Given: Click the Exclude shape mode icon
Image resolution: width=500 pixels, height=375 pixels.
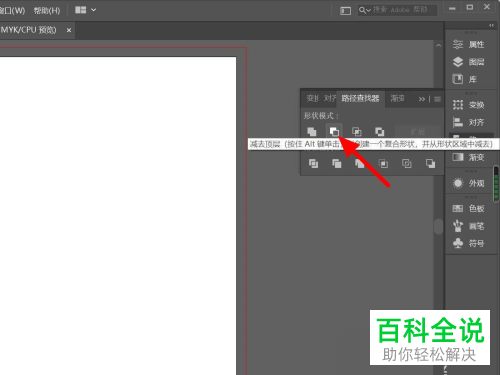Looking at the screenshot, I should pyautogui.click(x=379, y=132).
